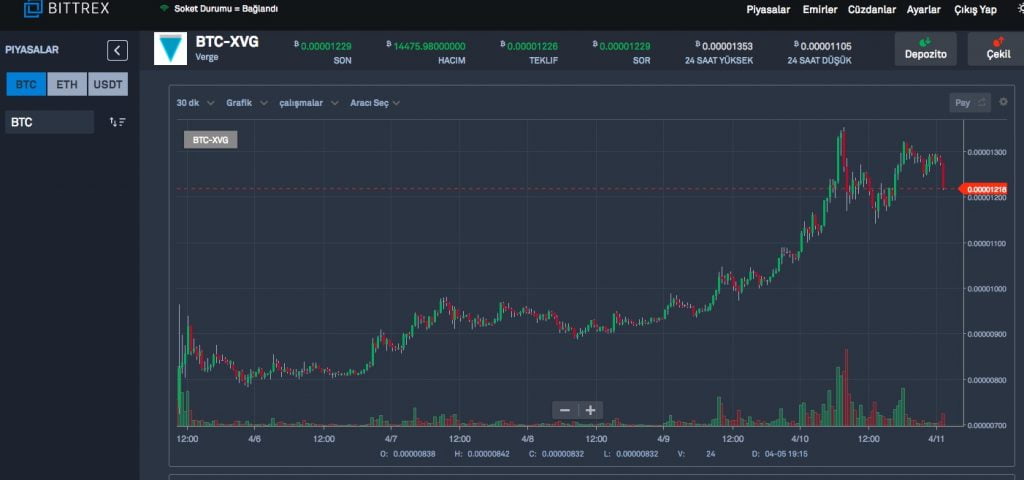Open the Araçı Seç tool dropdown
This screenshot has width=1024, height=480.
(374, 103)
